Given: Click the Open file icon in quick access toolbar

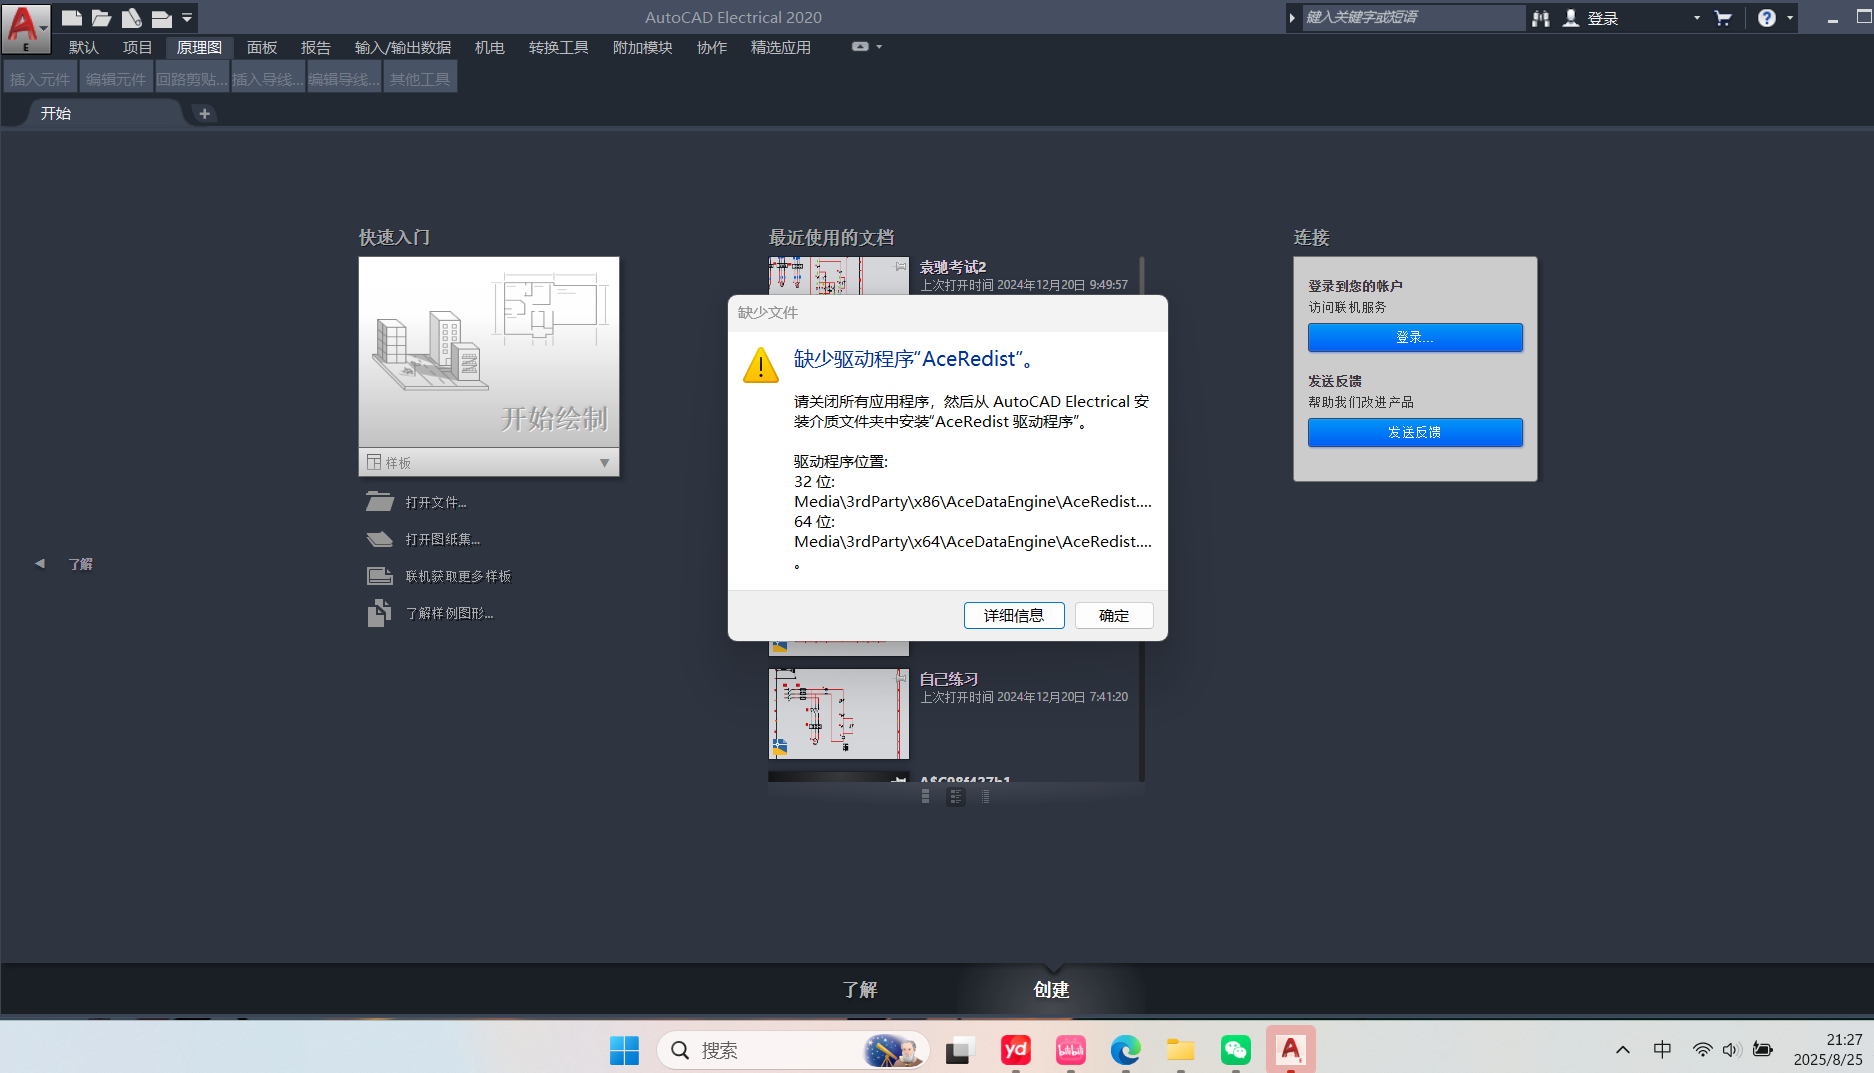Looking at the screenshot, I should (101, 17).
